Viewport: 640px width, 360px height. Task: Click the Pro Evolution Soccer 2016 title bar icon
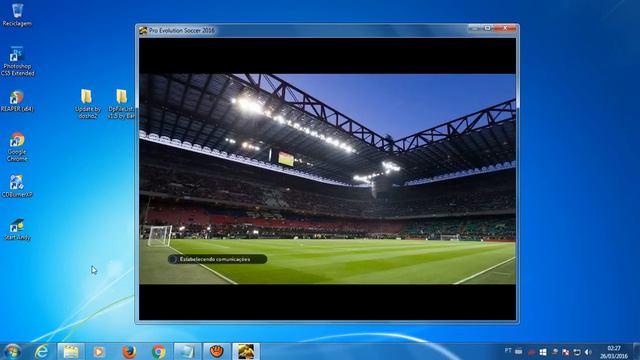143,30
